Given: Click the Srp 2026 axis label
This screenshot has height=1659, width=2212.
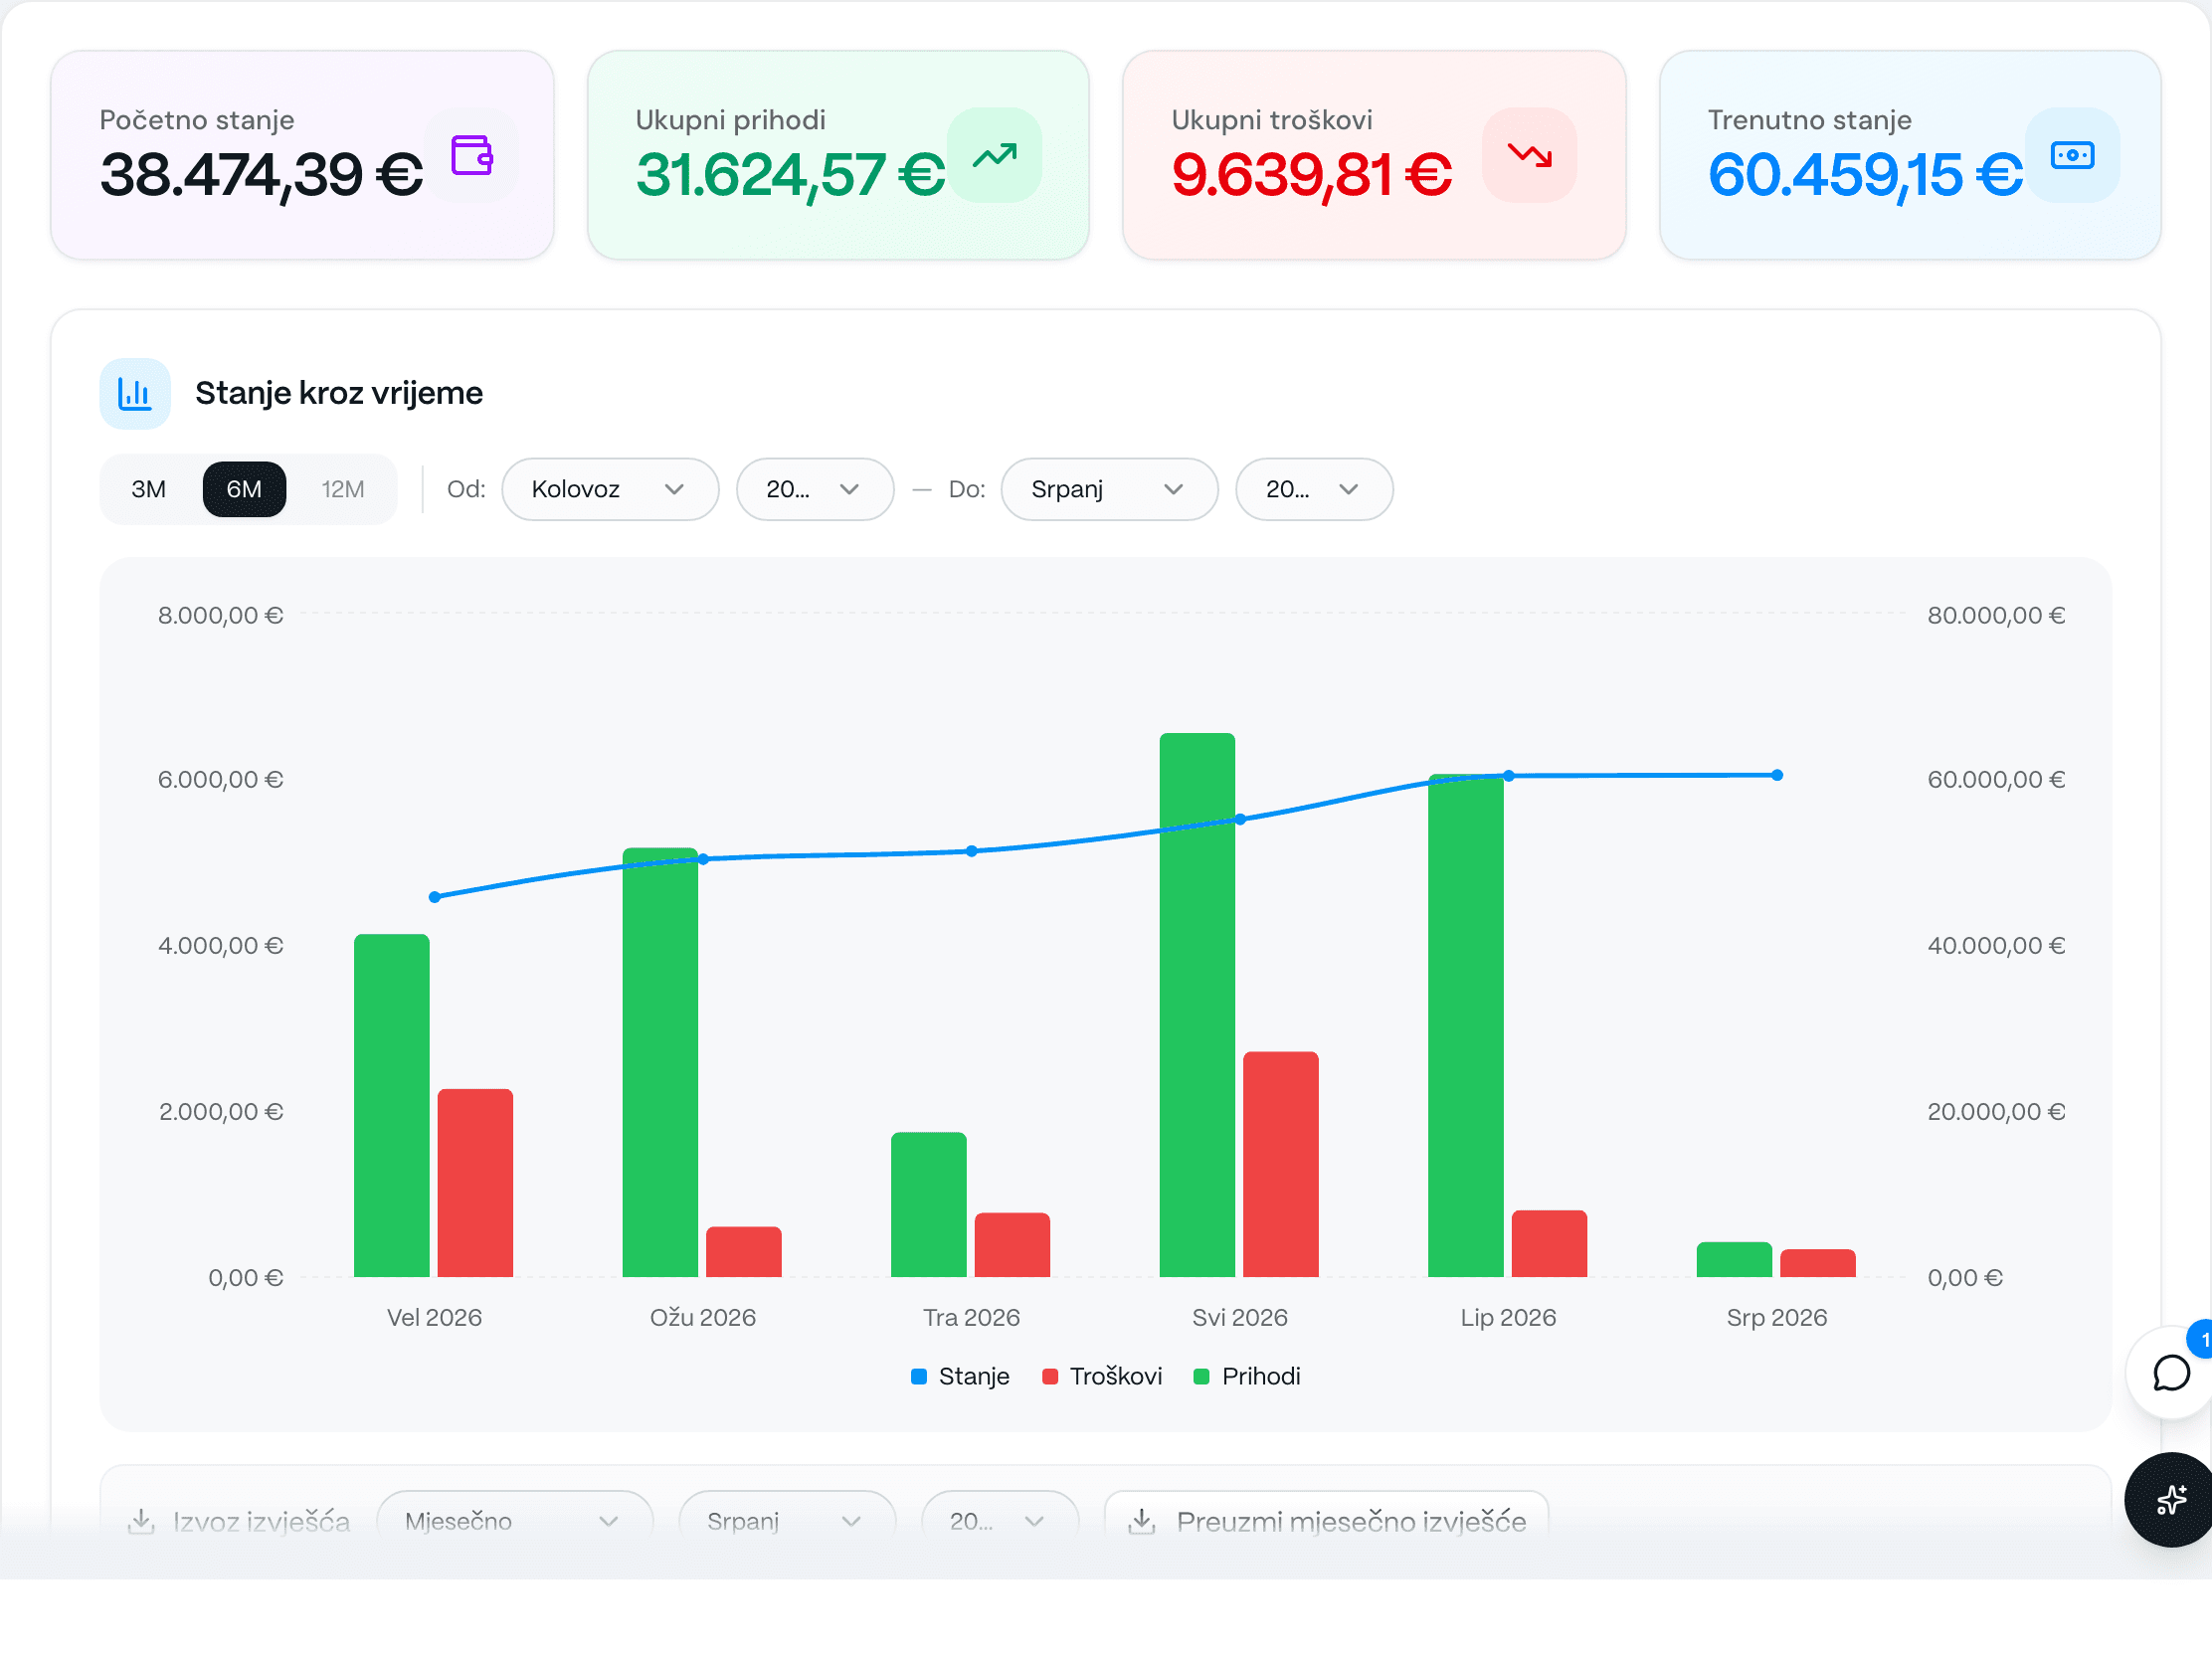Looking at the screenshot, I should coord(1777,1317).
